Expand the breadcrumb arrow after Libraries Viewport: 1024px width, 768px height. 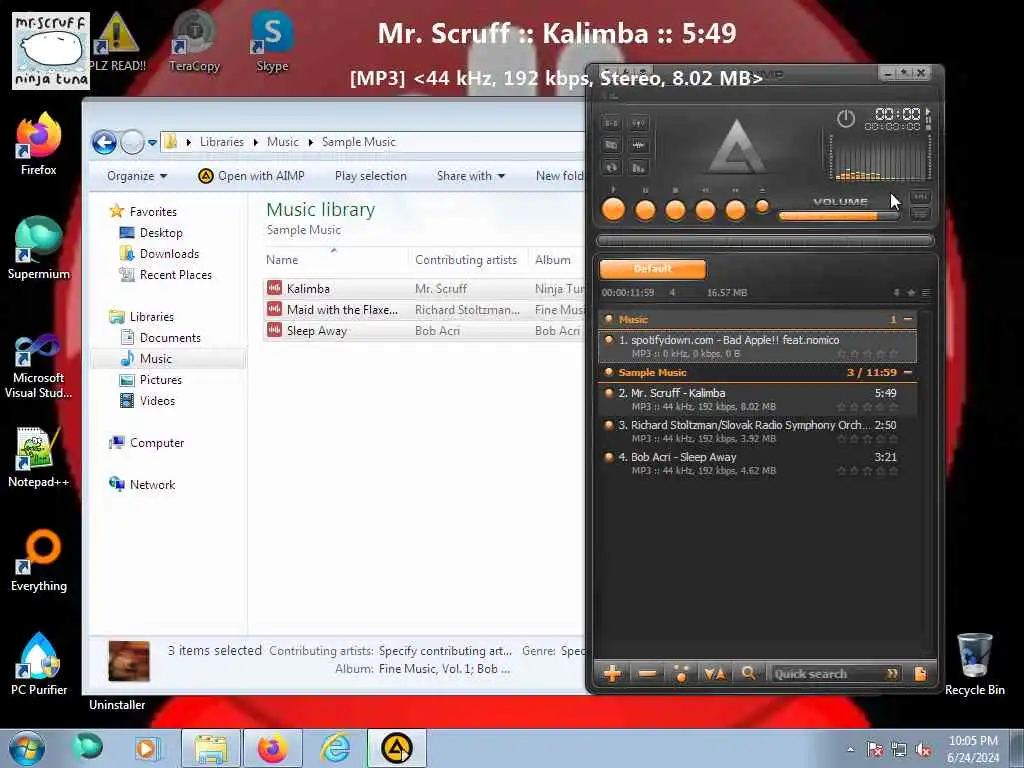tap(255, 142)
